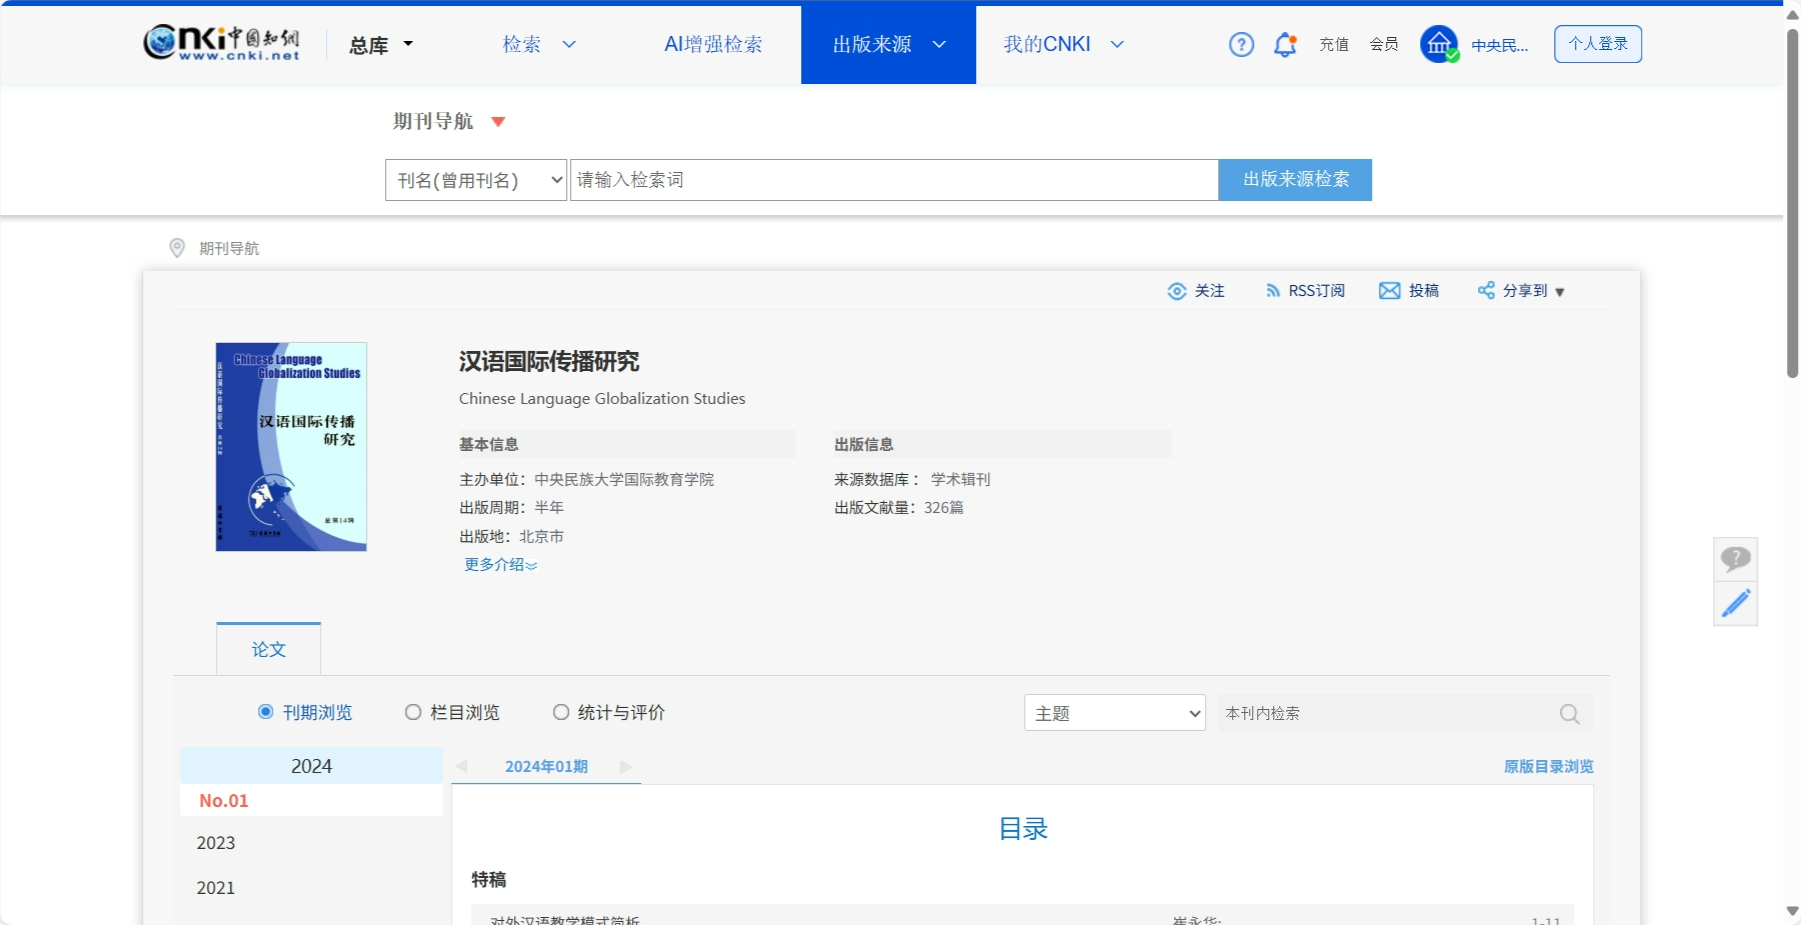The height and width of the screenshot is (925, 1801).
Task: Go to next issue arrow
Action: tap(626, 766)
